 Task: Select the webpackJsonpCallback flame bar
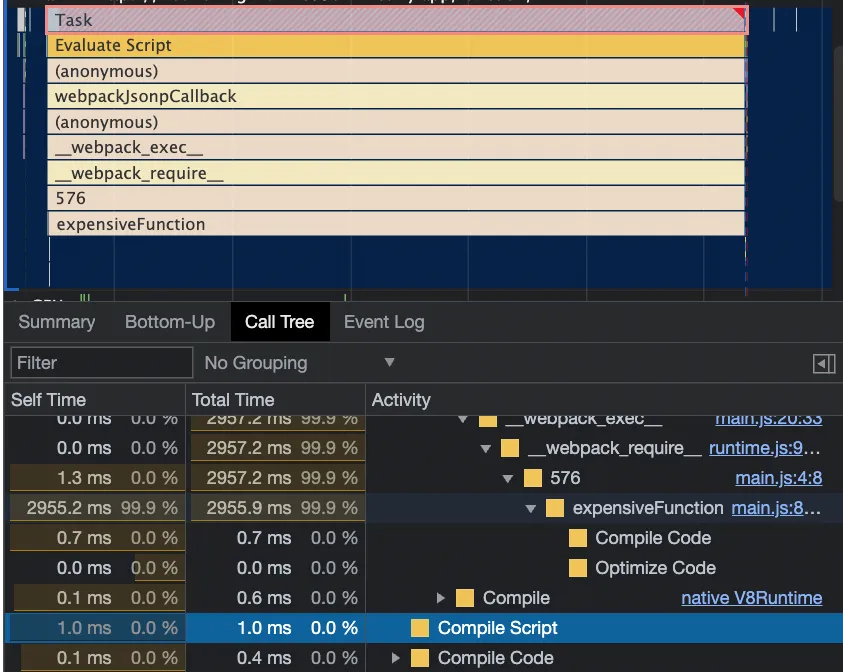tap(396, 96)
